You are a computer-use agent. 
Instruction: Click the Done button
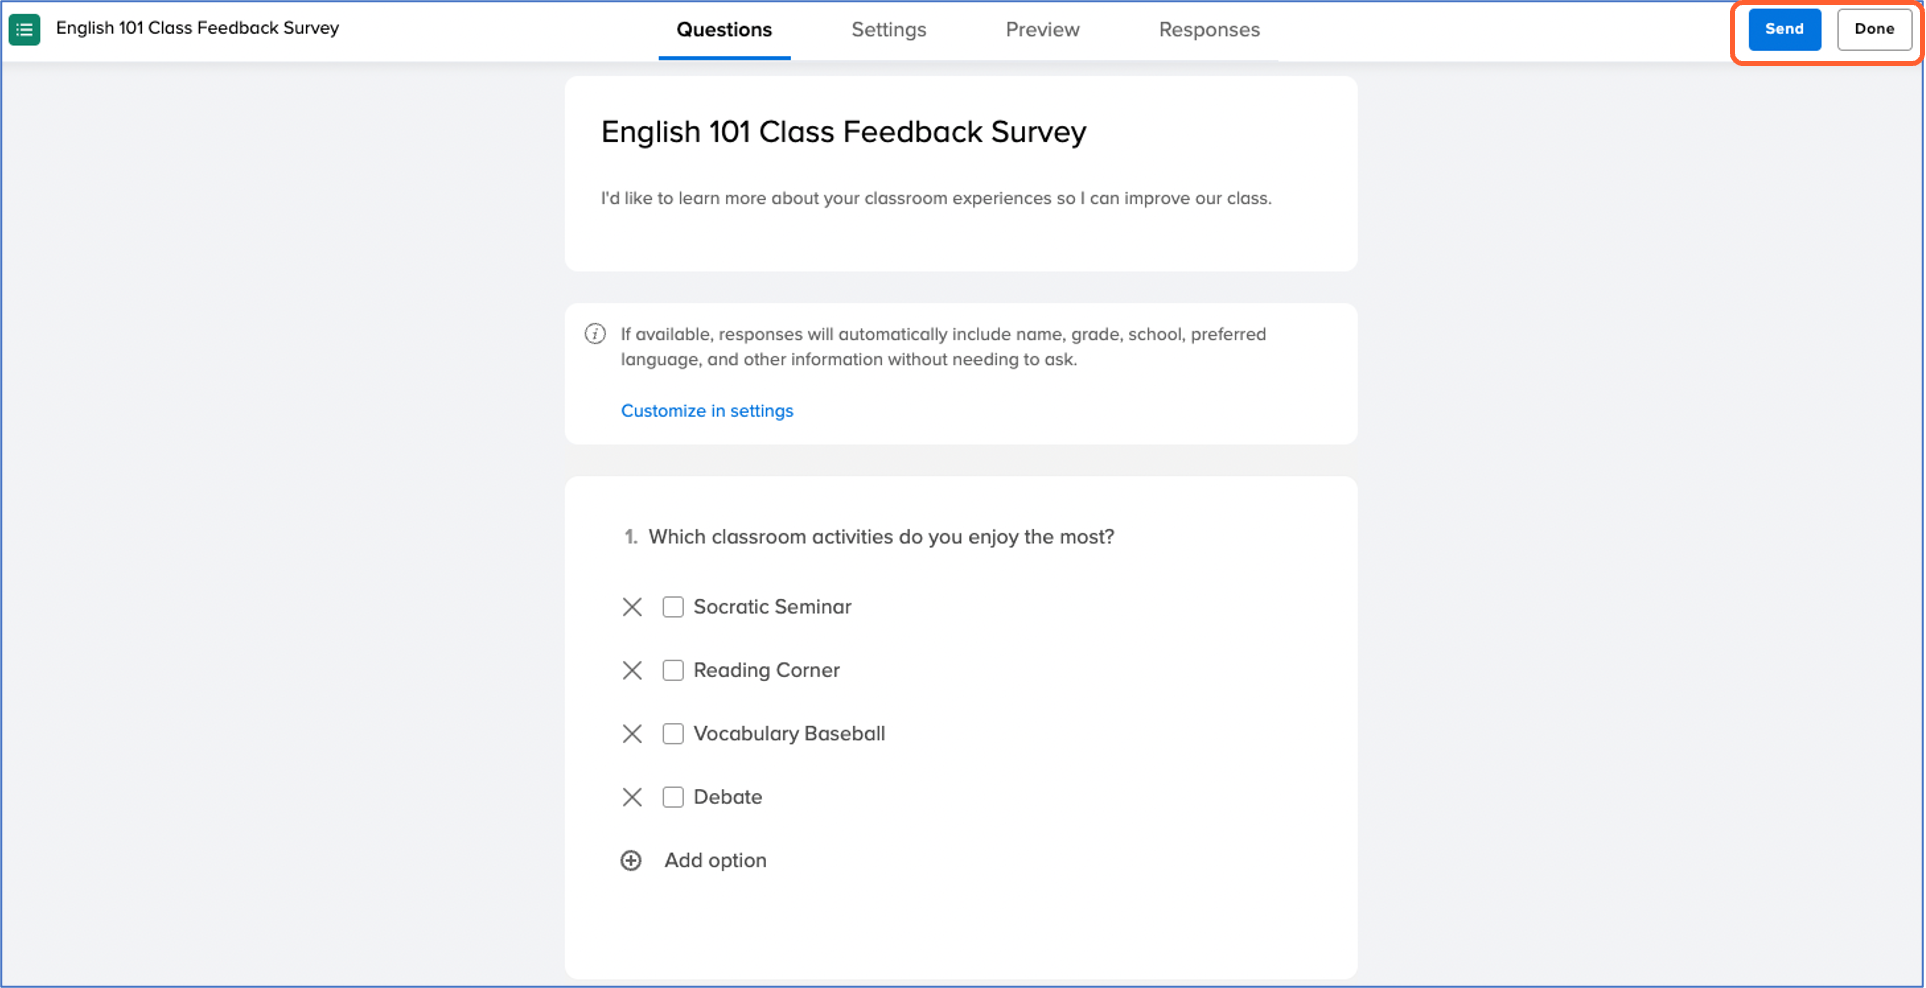click(1873, 29)
